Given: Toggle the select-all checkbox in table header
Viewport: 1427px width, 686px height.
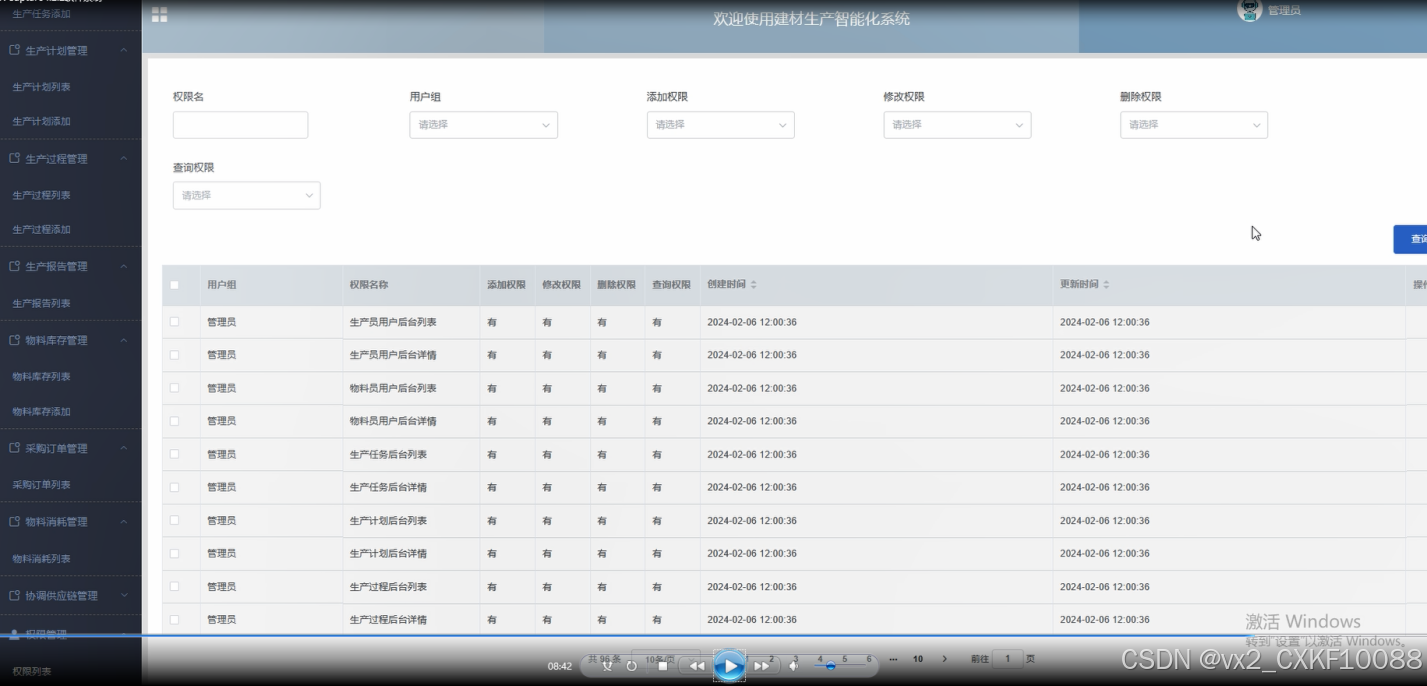Looking at the screenshot, I should pyautogui.click(x=174, y=285).
